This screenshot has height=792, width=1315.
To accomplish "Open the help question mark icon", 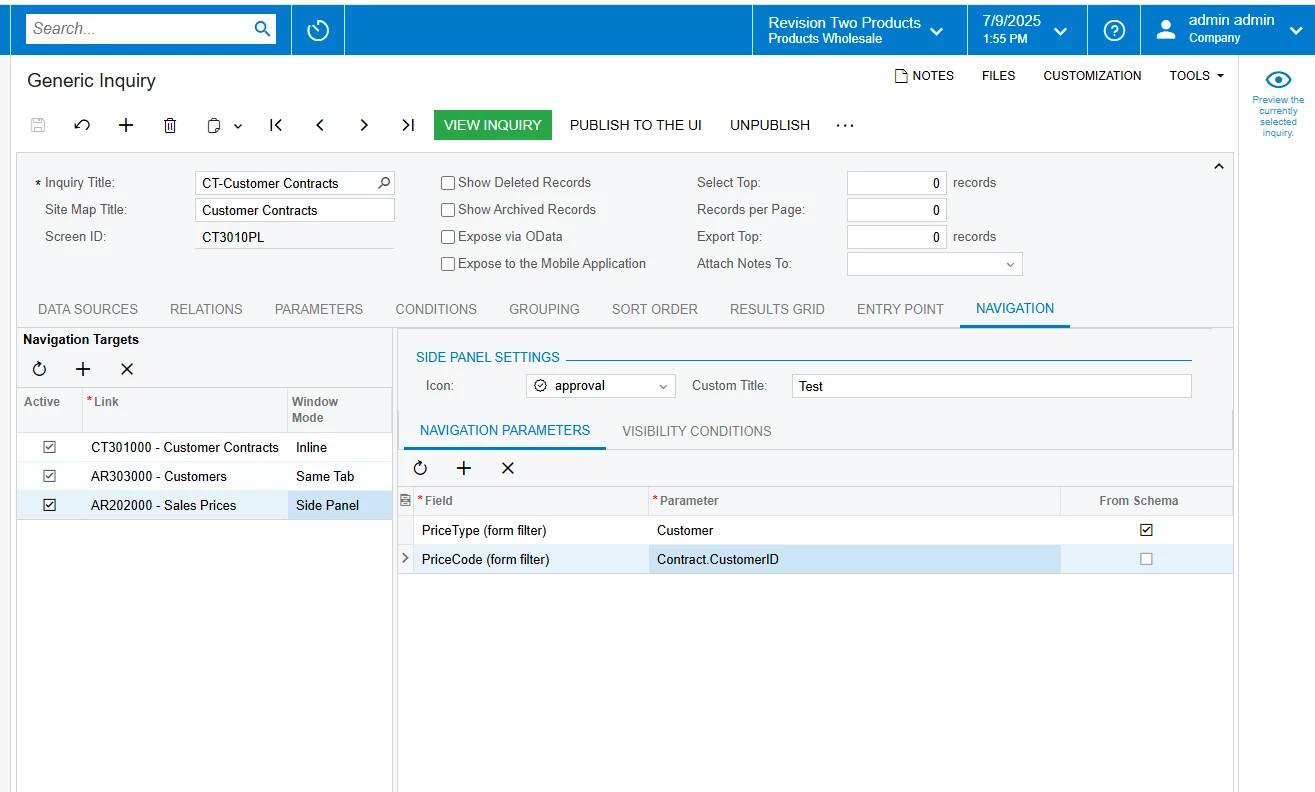I will [1114, 30].
